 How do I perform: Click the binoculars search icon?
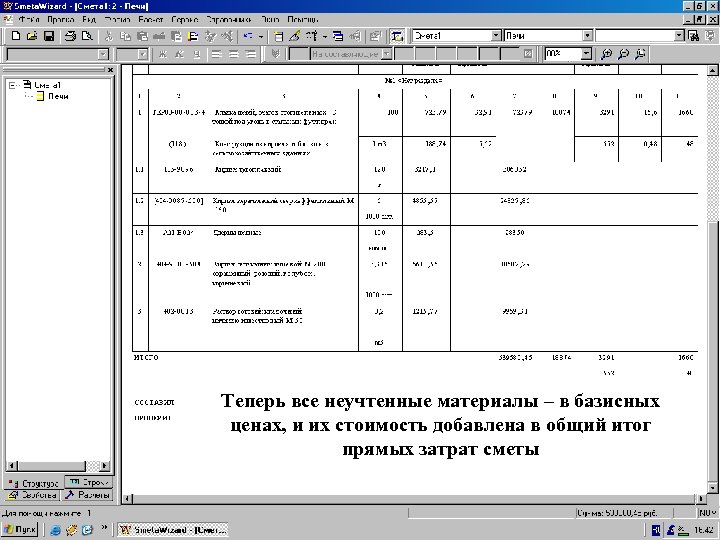[x=694, y=36]
